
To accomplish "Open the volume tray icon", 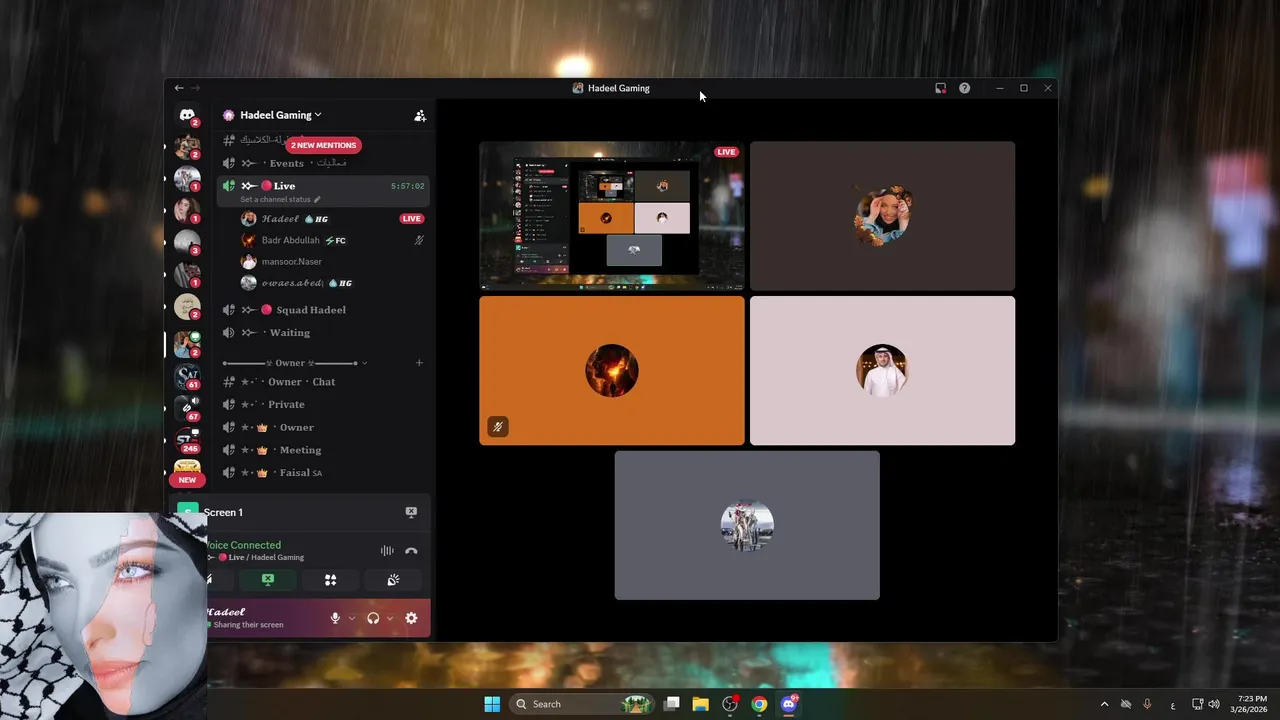I will (x=1214, y=704).
